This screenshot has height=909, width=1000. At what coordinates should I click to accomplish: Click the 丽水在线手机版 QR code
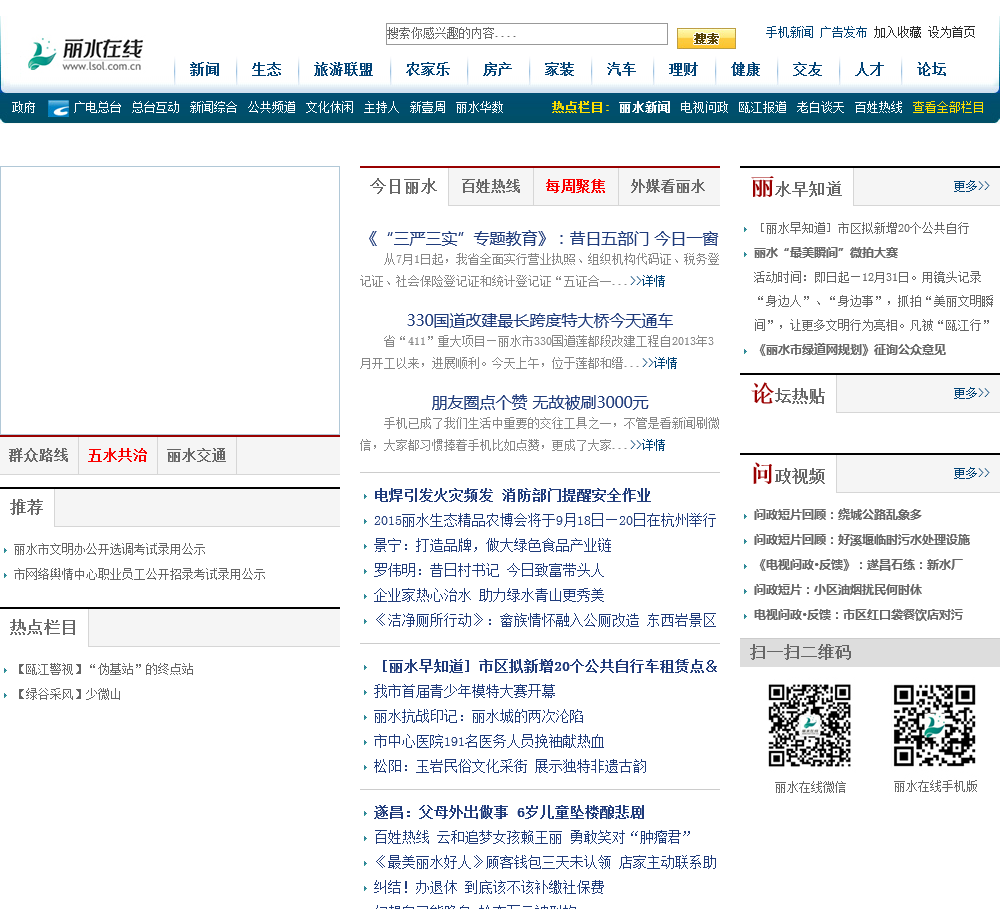[934, 726]
